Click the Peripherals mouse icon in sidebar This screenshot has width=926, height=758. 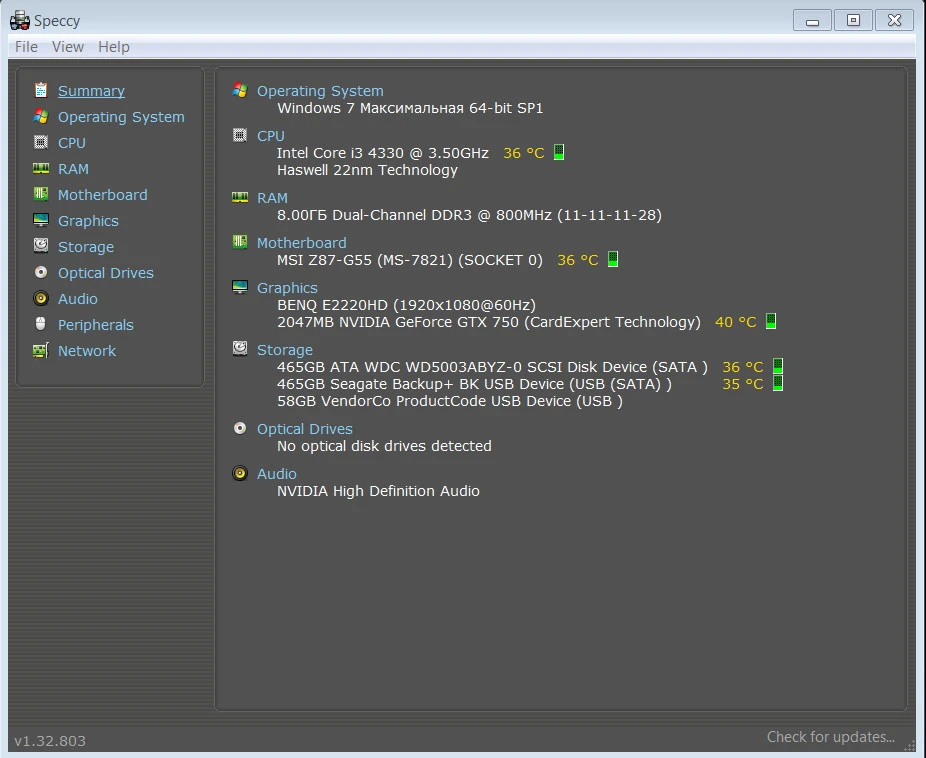pos(41,324)
